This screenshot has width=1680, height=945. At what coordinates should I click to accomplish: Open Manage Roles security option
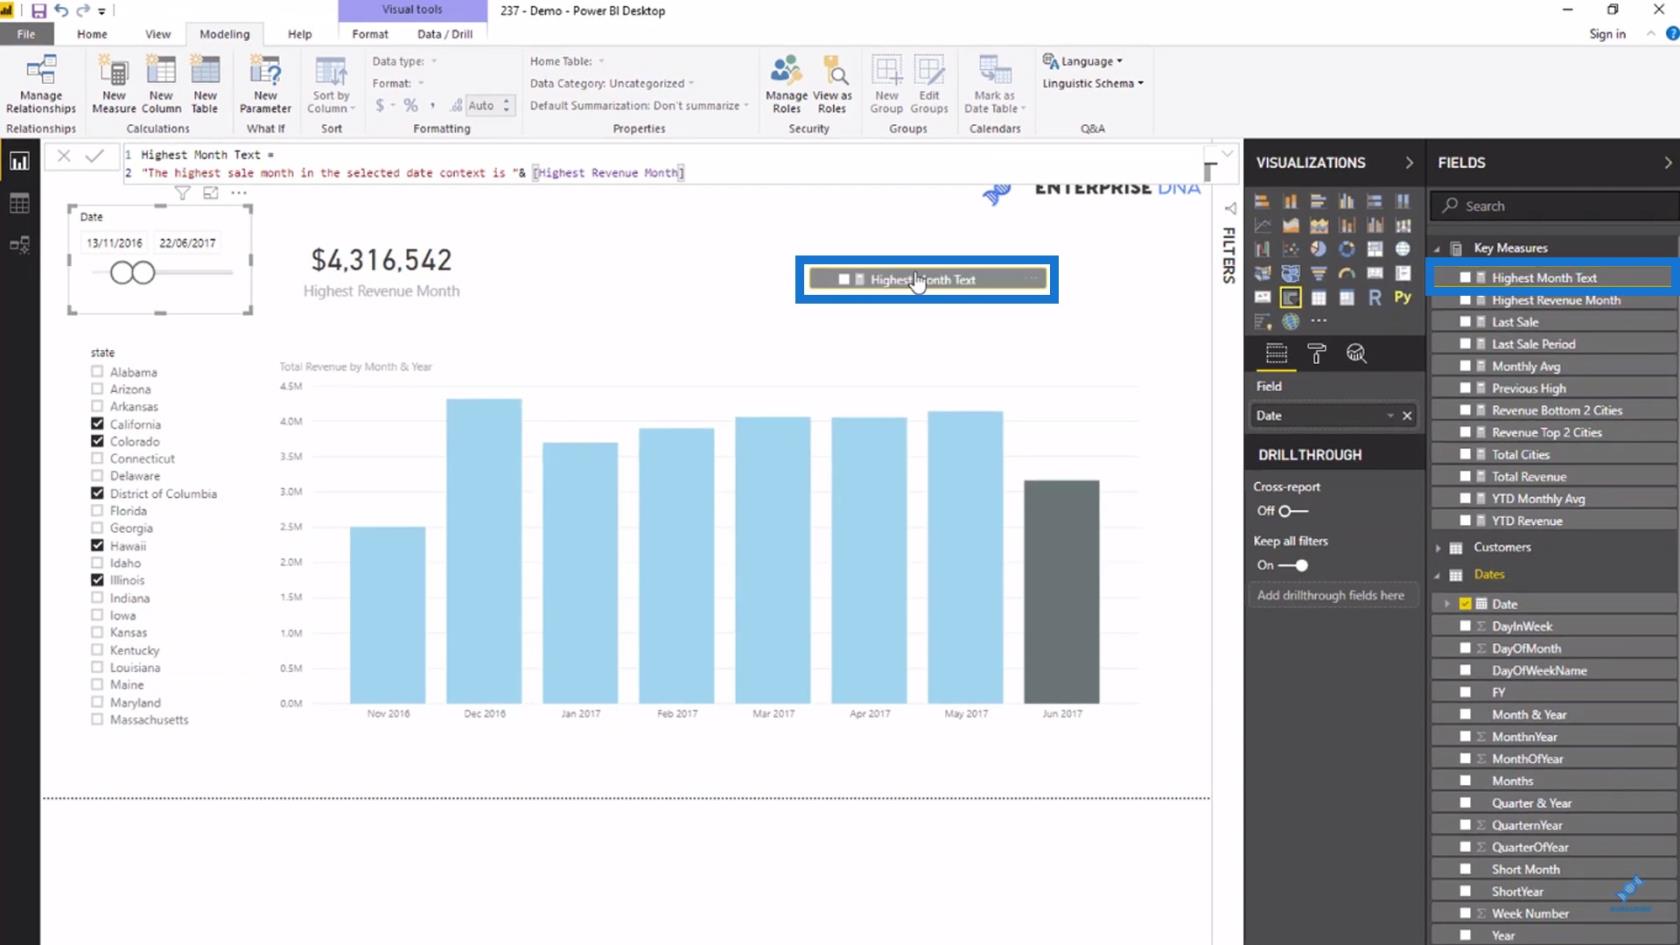pos(786,85)
